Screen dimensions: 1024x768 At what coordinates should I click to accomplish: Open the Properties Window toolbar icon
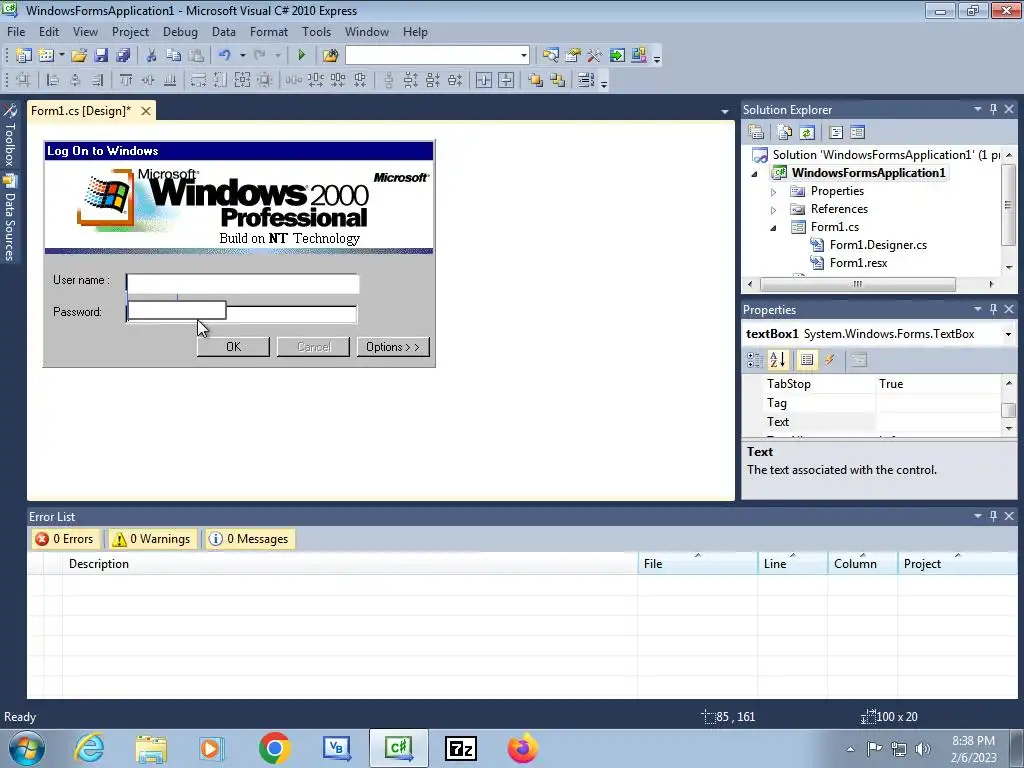pos(573,56)
